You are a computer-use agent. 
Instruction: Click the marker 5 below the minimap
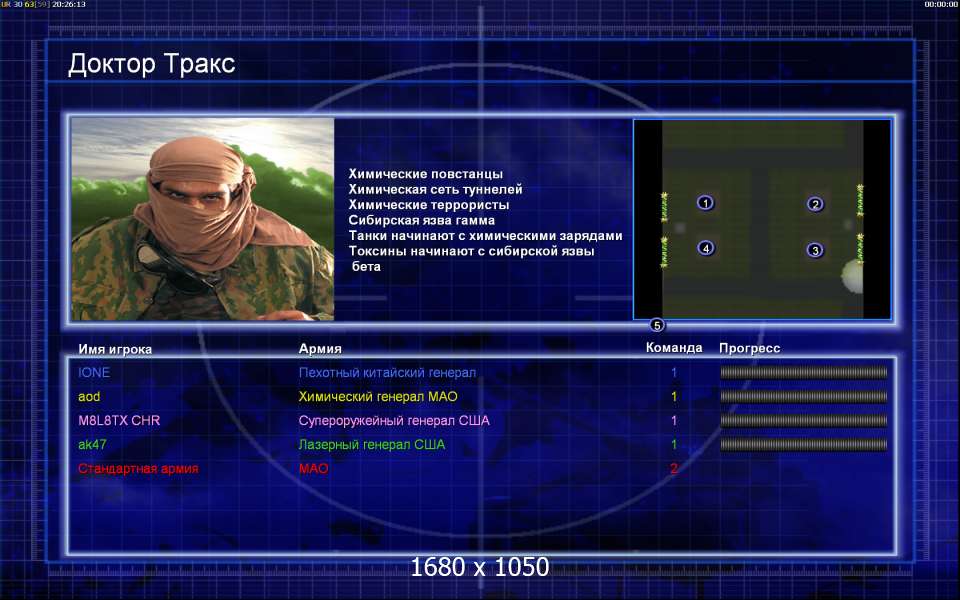coord(656,325)
